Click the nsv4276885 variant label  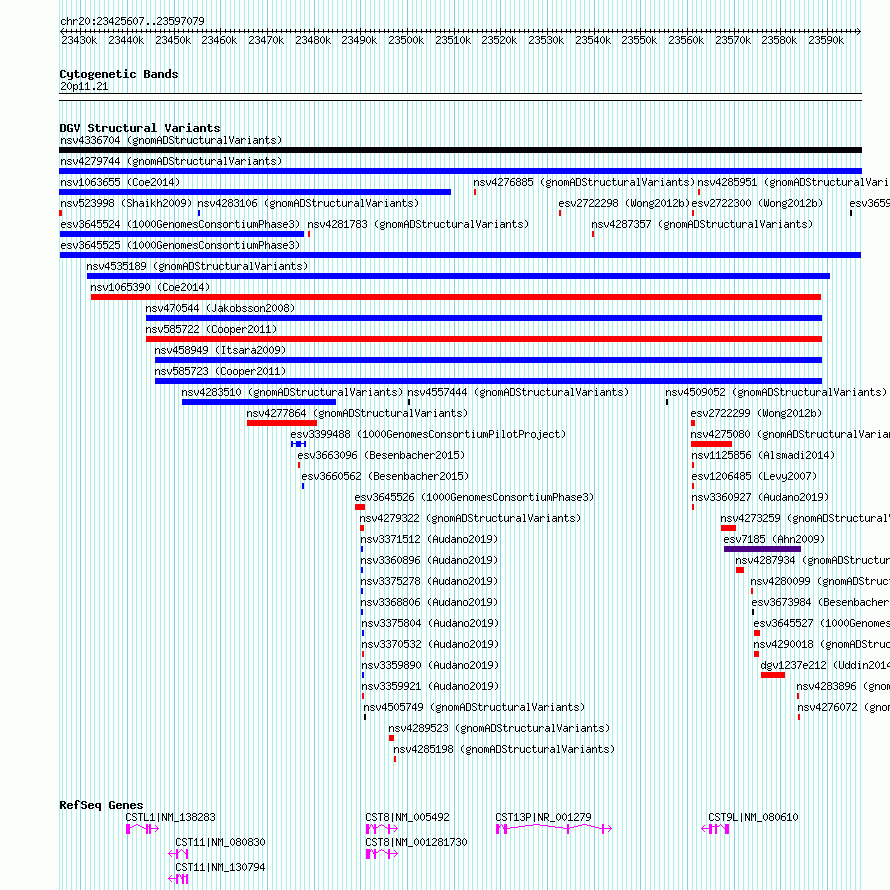pos(584,182)
